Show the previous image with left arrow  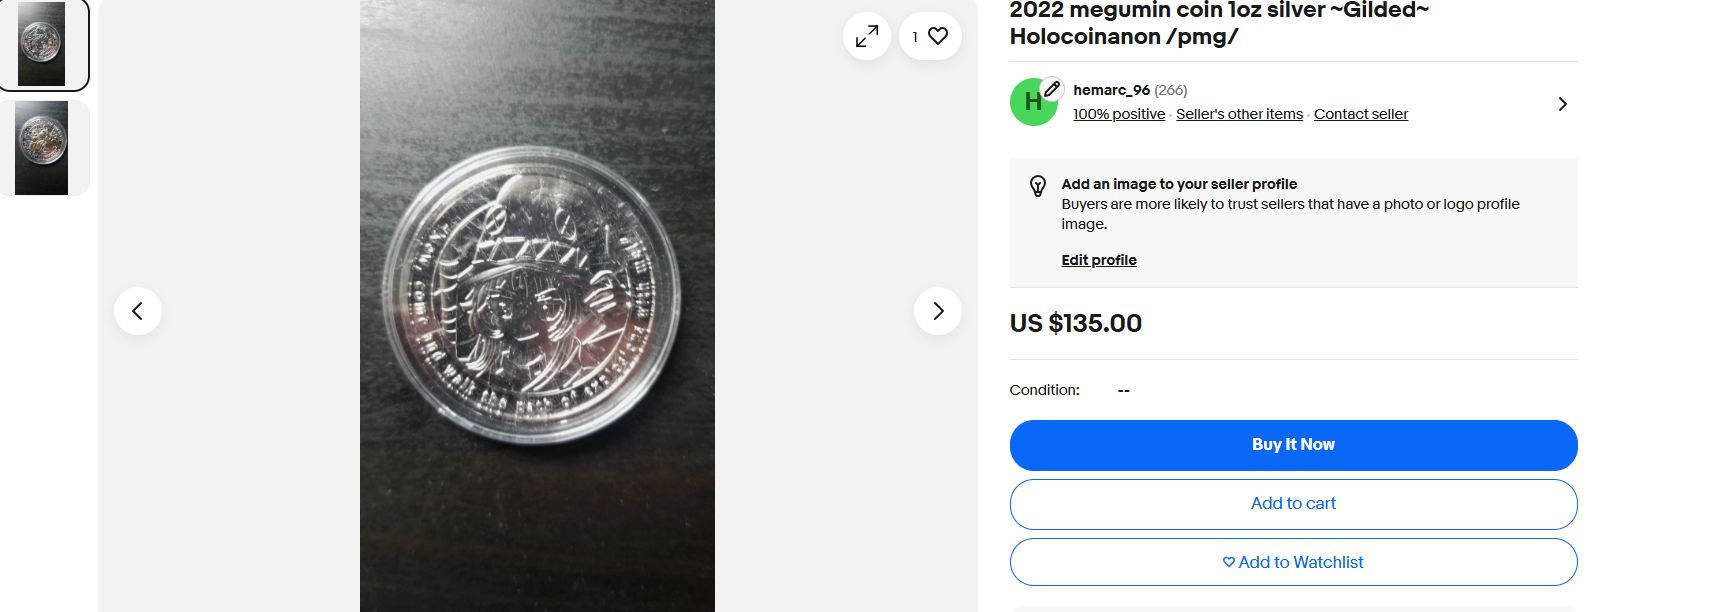coord(138,311)
